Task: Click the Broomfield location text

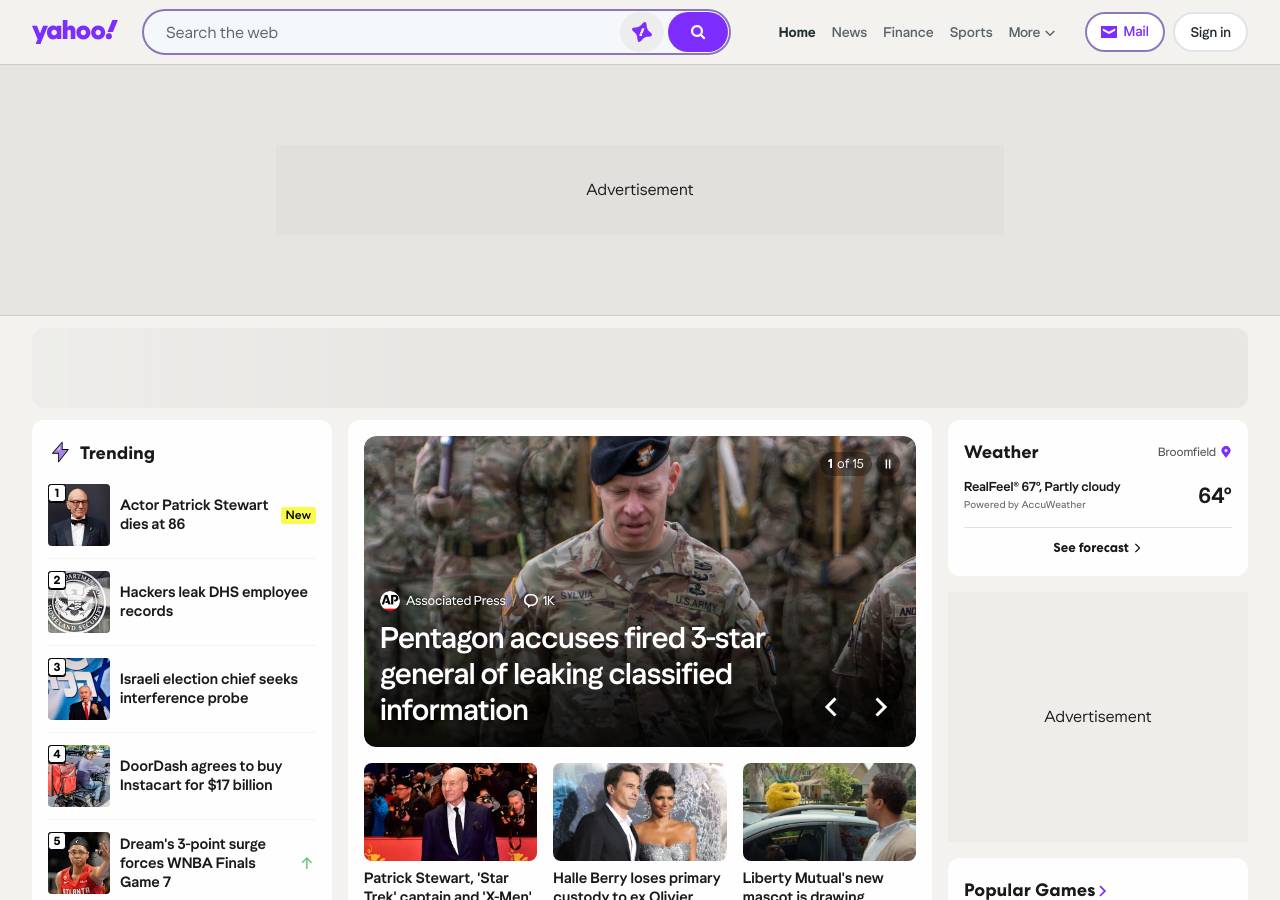Action: click(1186, 452)
